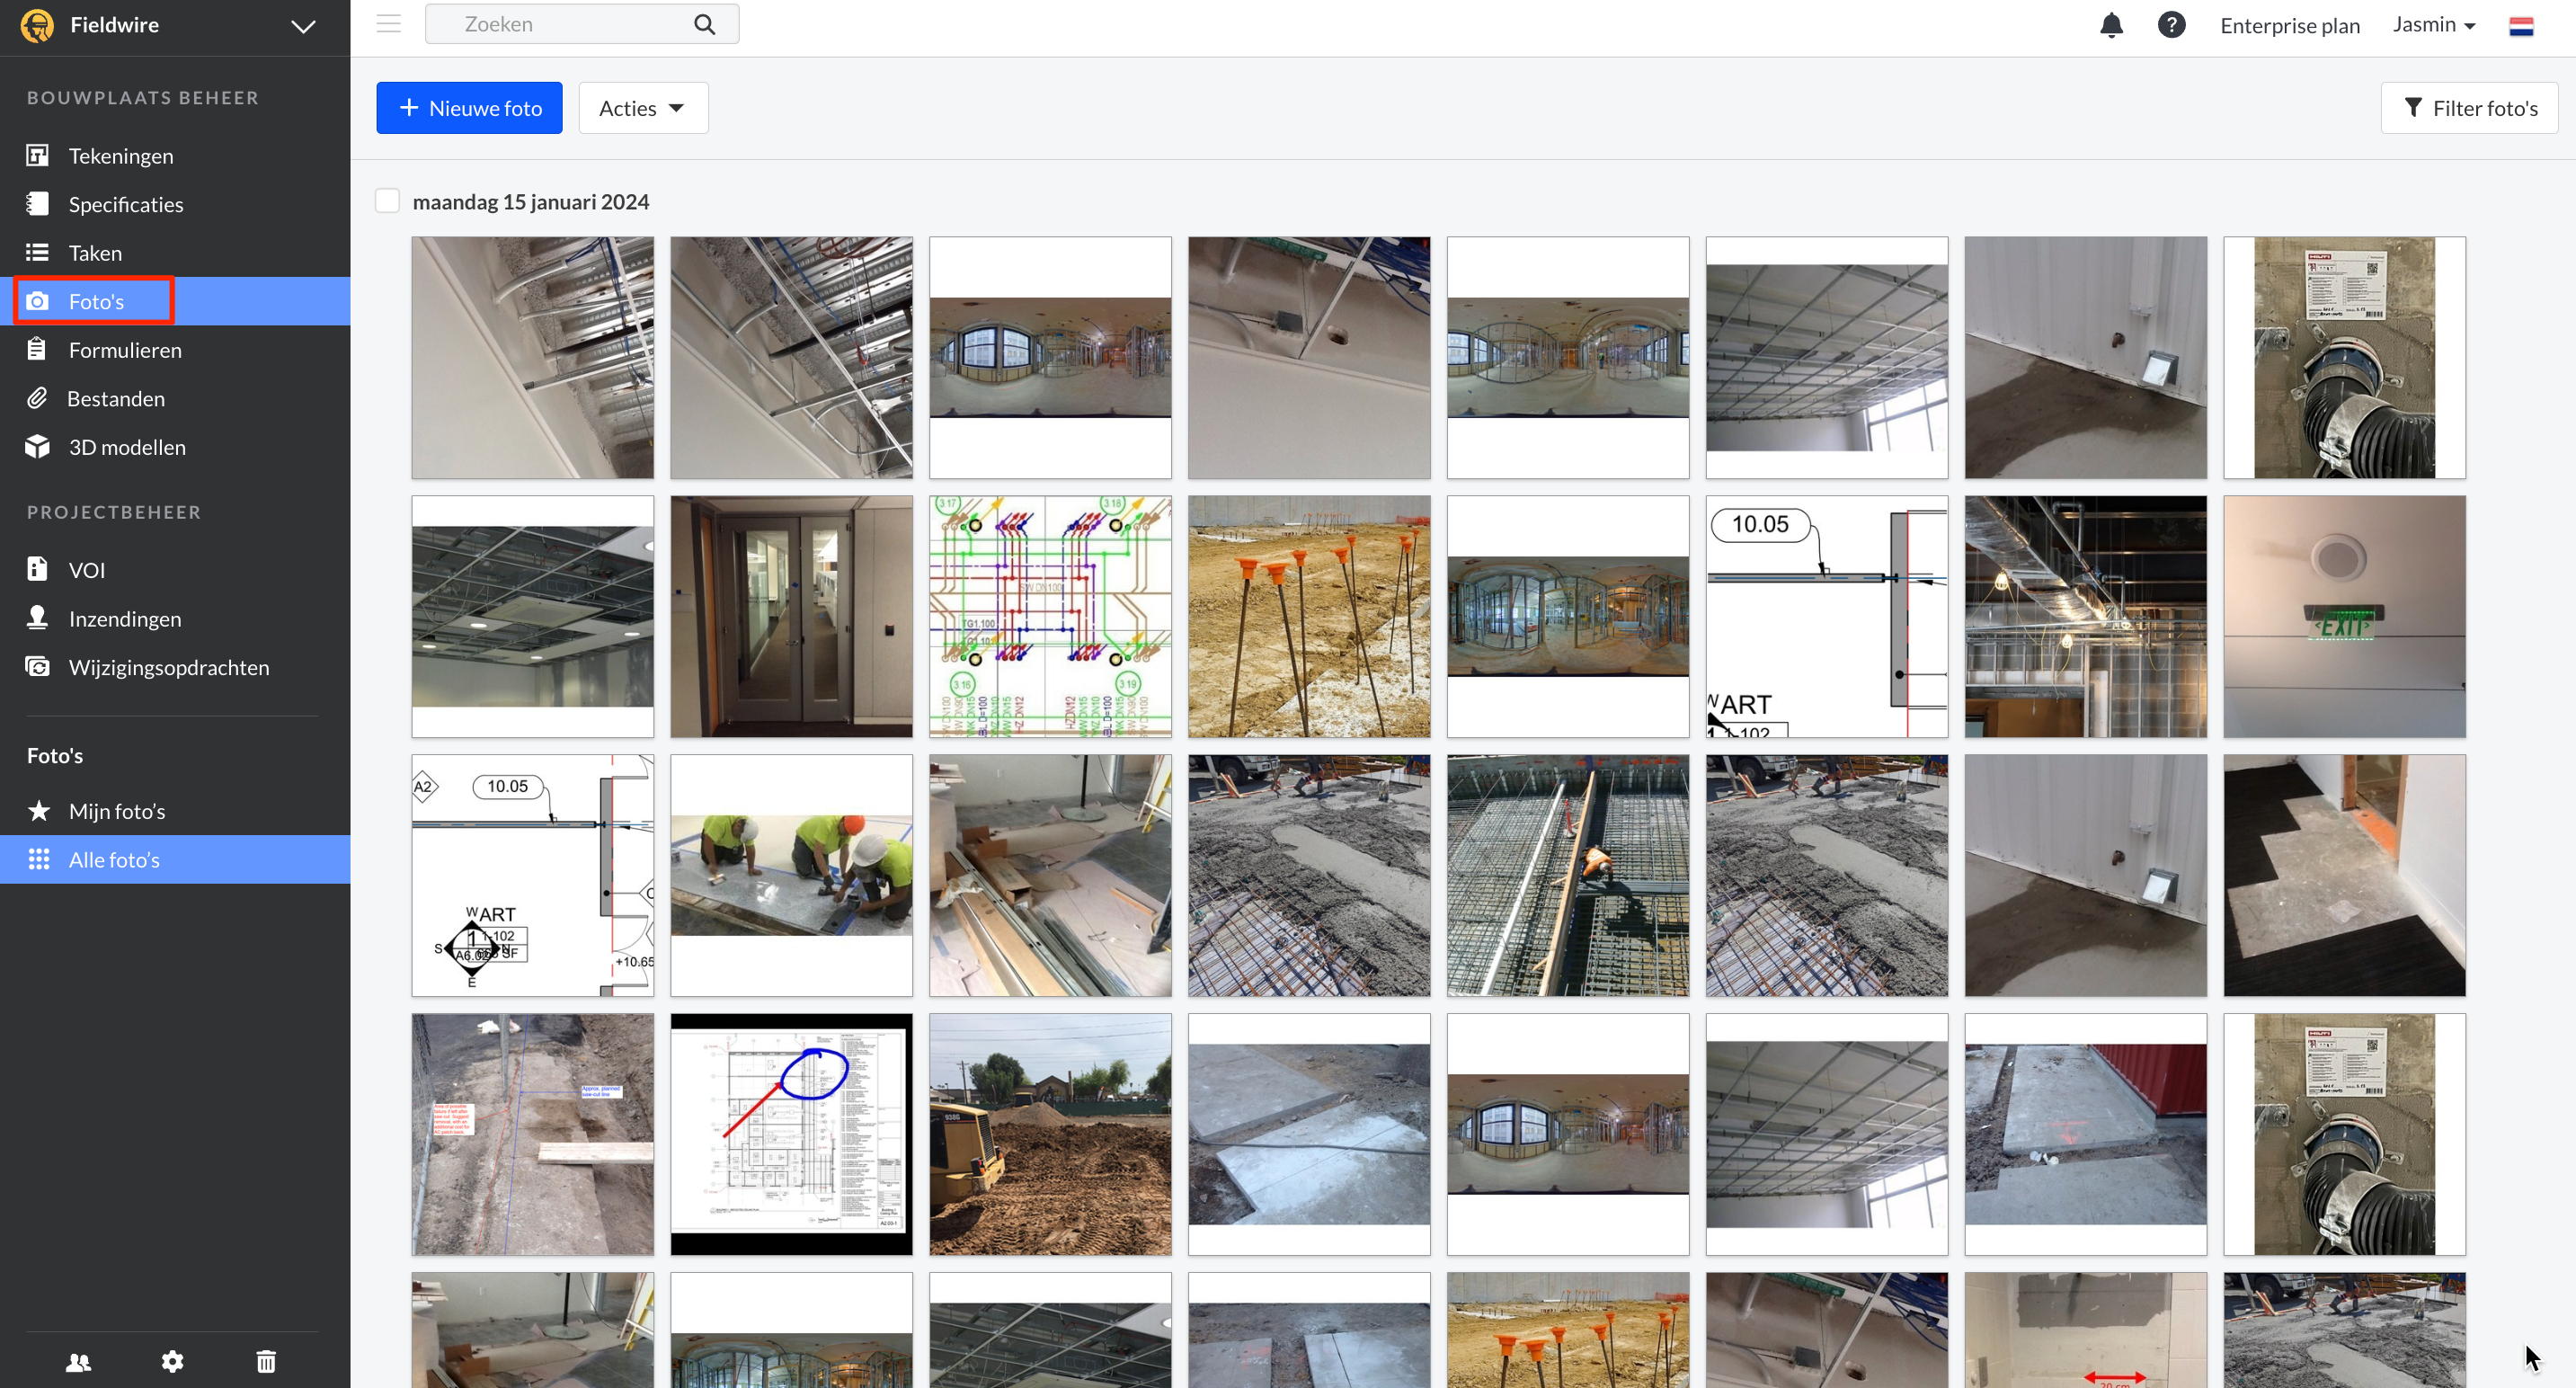Open people icon at sidebar bottom
This screenshot has height=1388, width=2576.
78,1361
